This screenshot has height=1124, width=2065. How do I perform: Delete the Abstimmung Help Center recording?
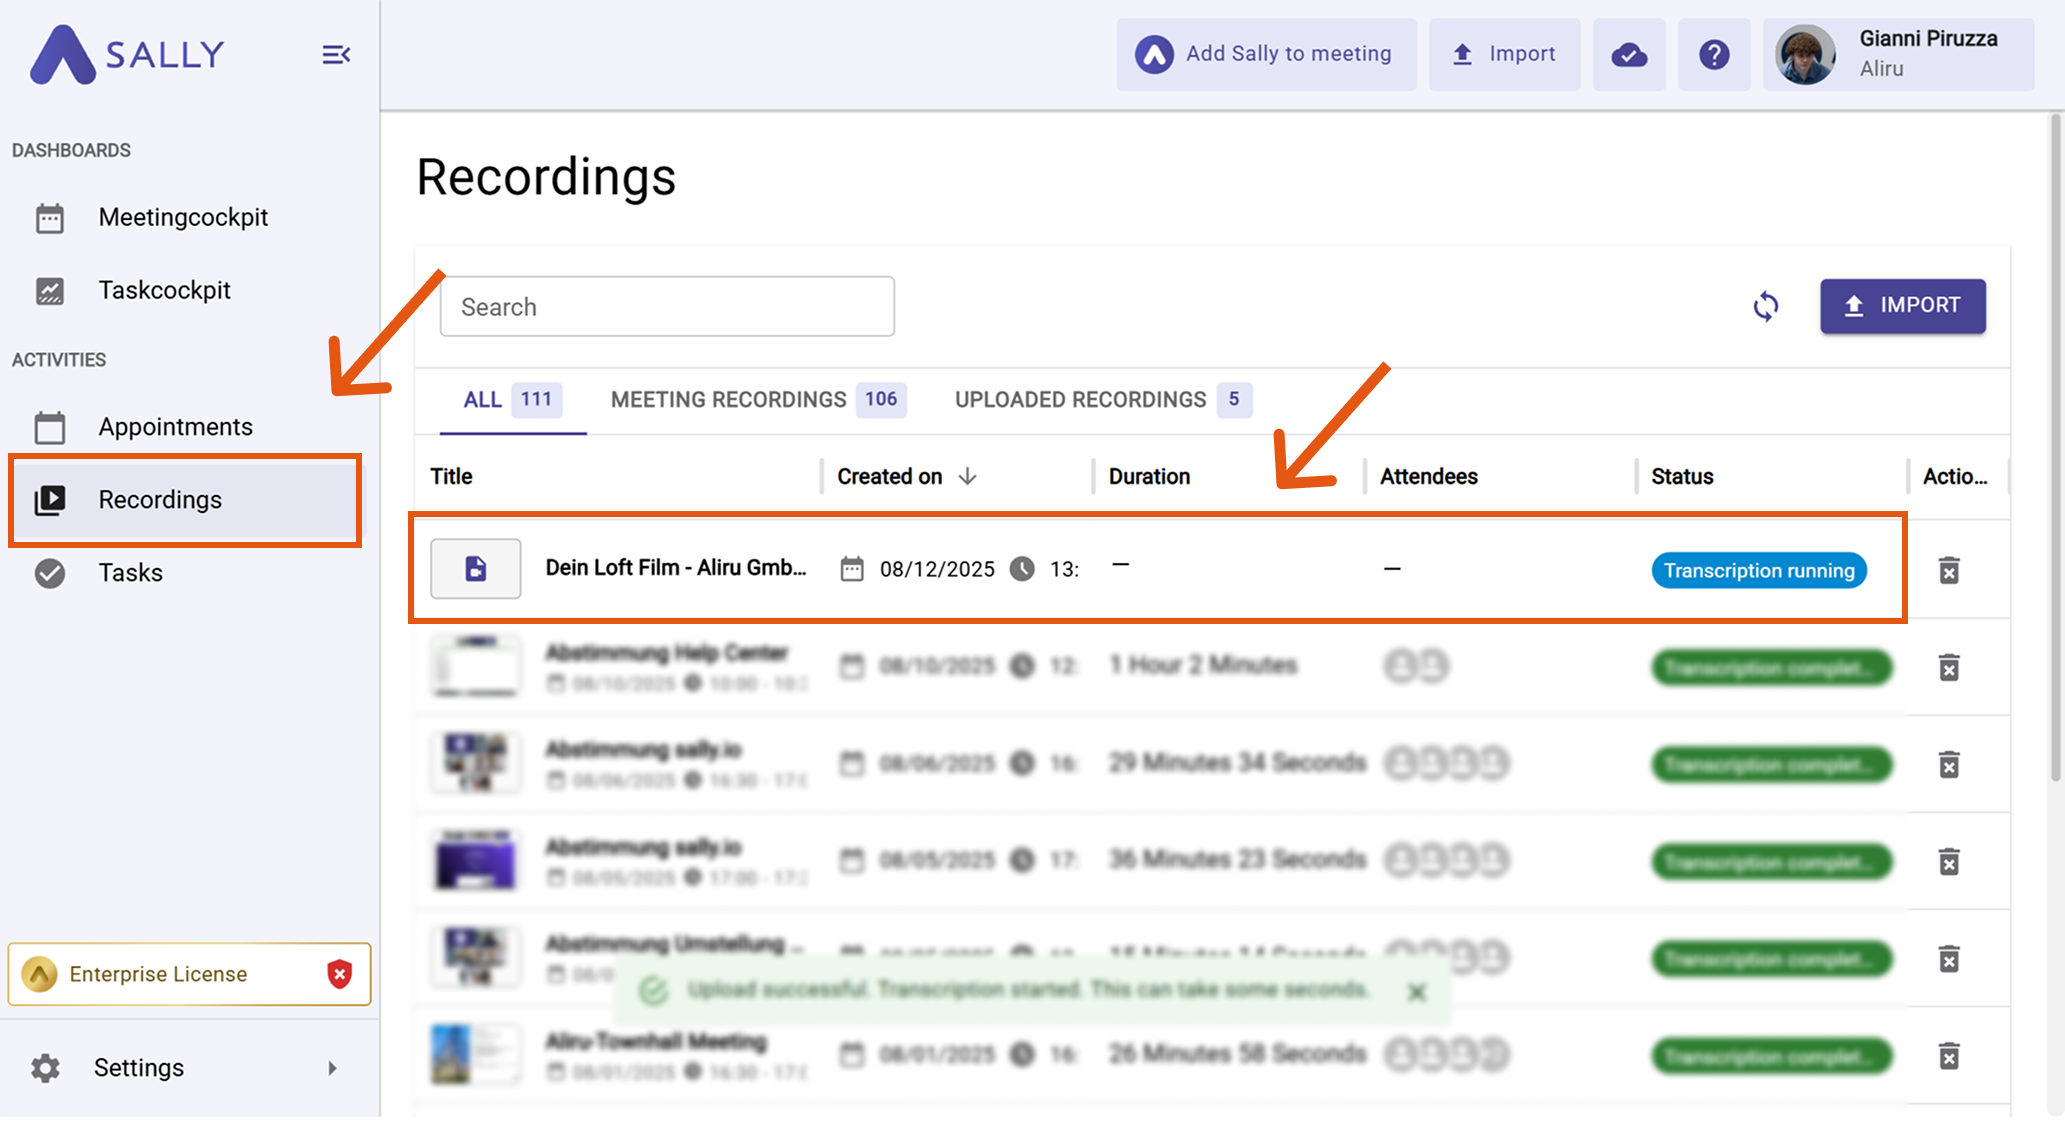[x=1949, y=667]
